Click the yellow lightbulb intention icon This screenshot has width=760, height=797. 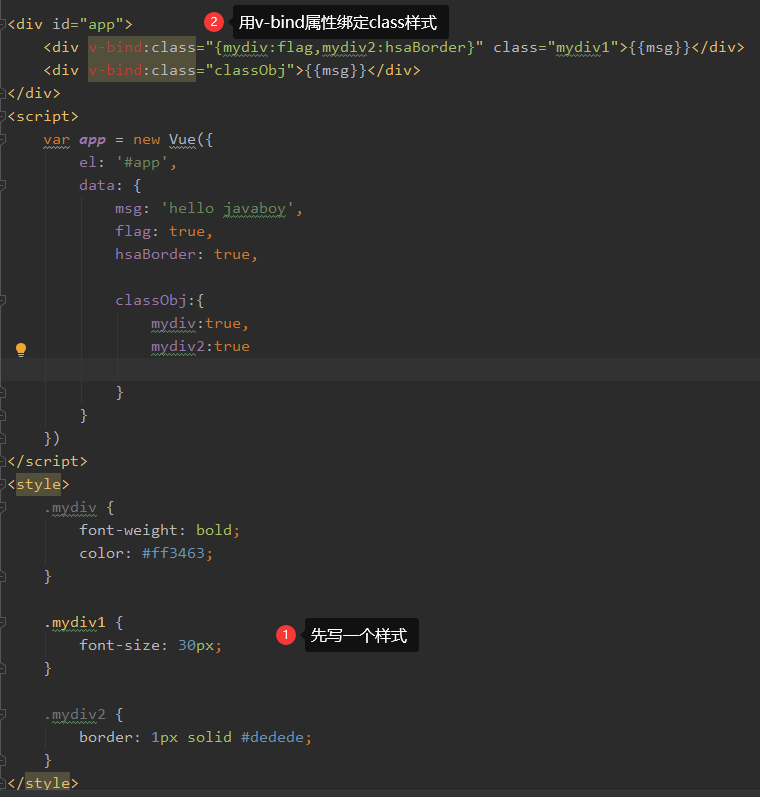click(x=21, y=350)
